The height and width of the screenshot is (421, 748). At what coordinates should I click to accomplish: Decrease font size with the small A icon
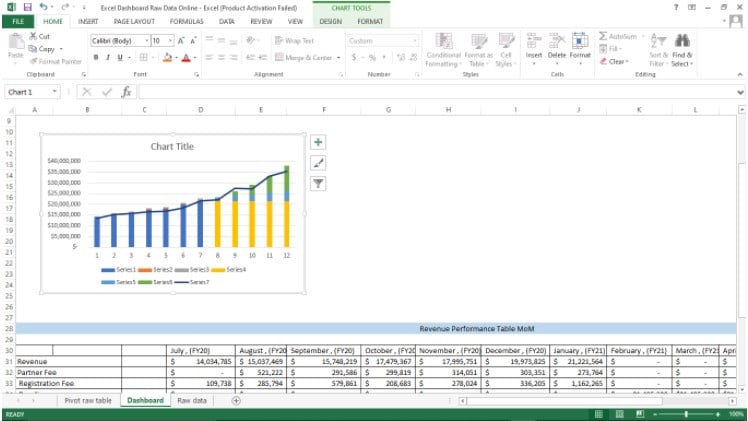pyautogui.click(x=193, y=41)
